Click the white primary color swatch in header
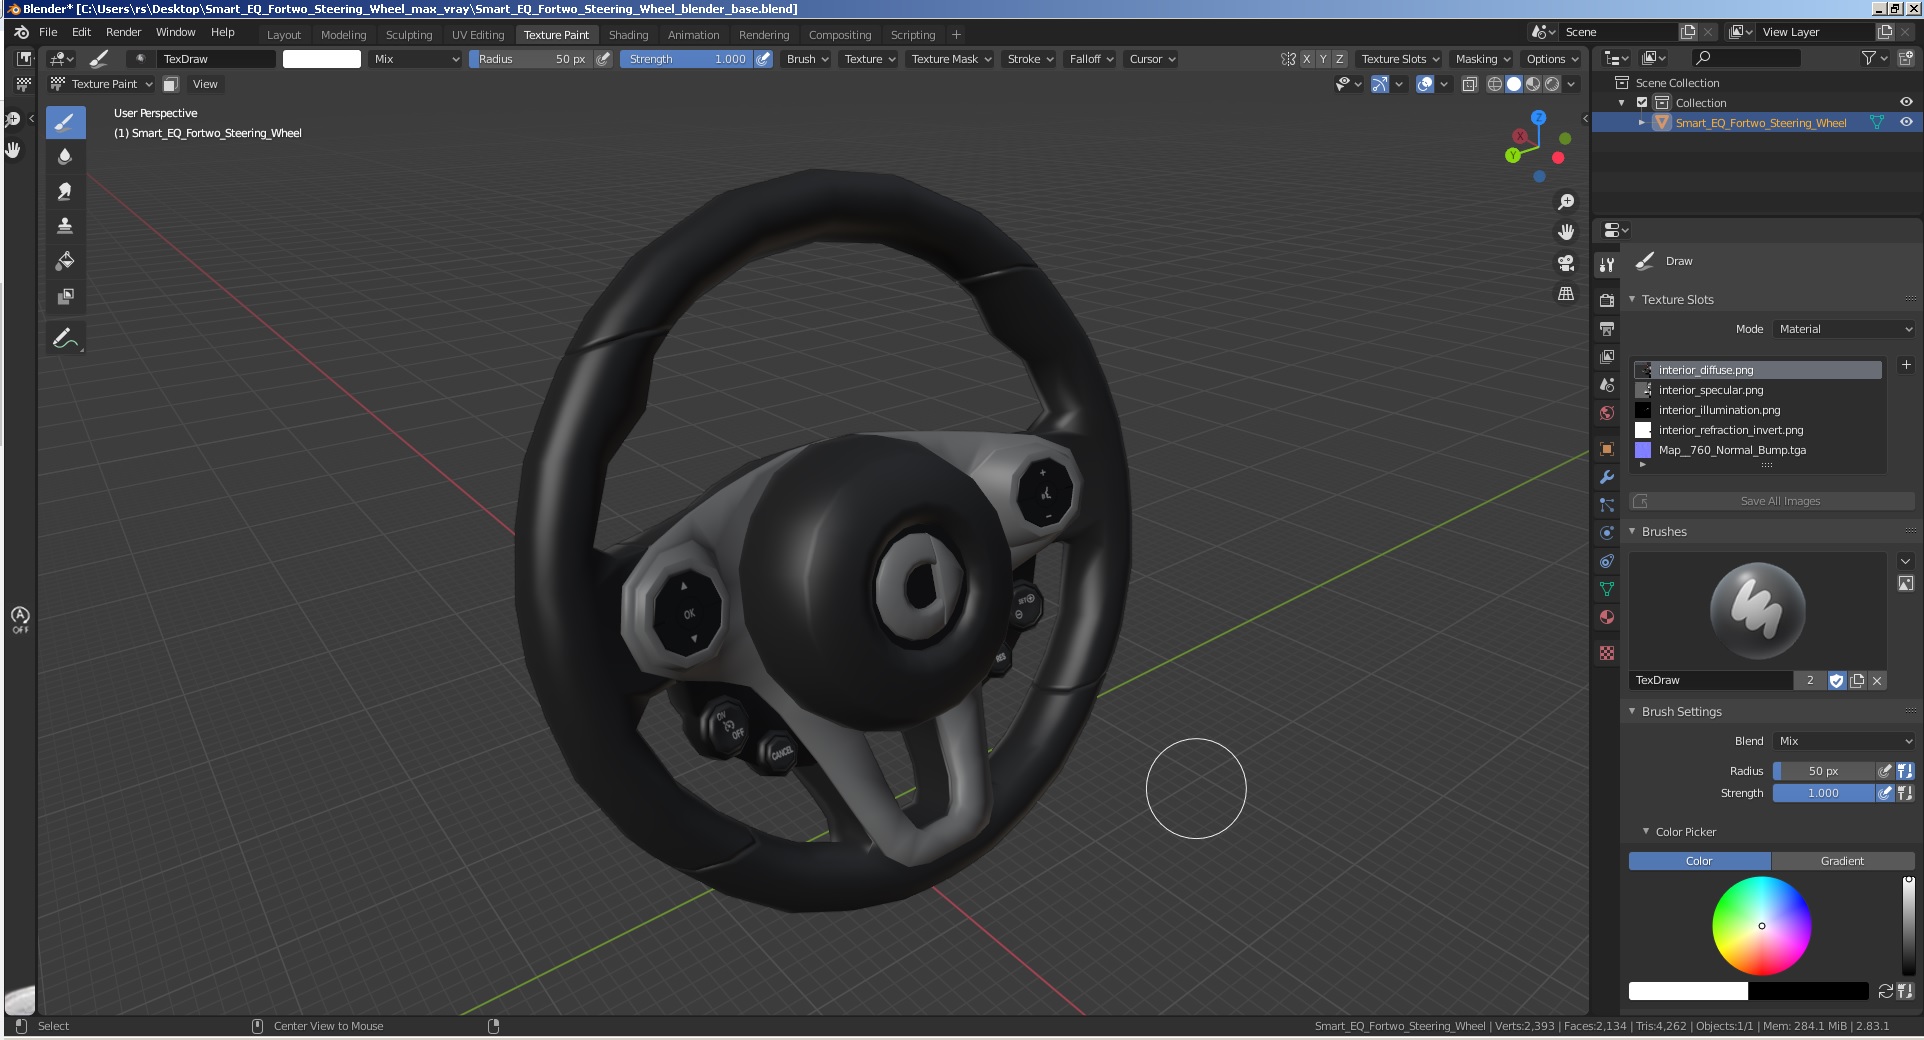This screenshot has height=1040, width=1924. [322, 59]
